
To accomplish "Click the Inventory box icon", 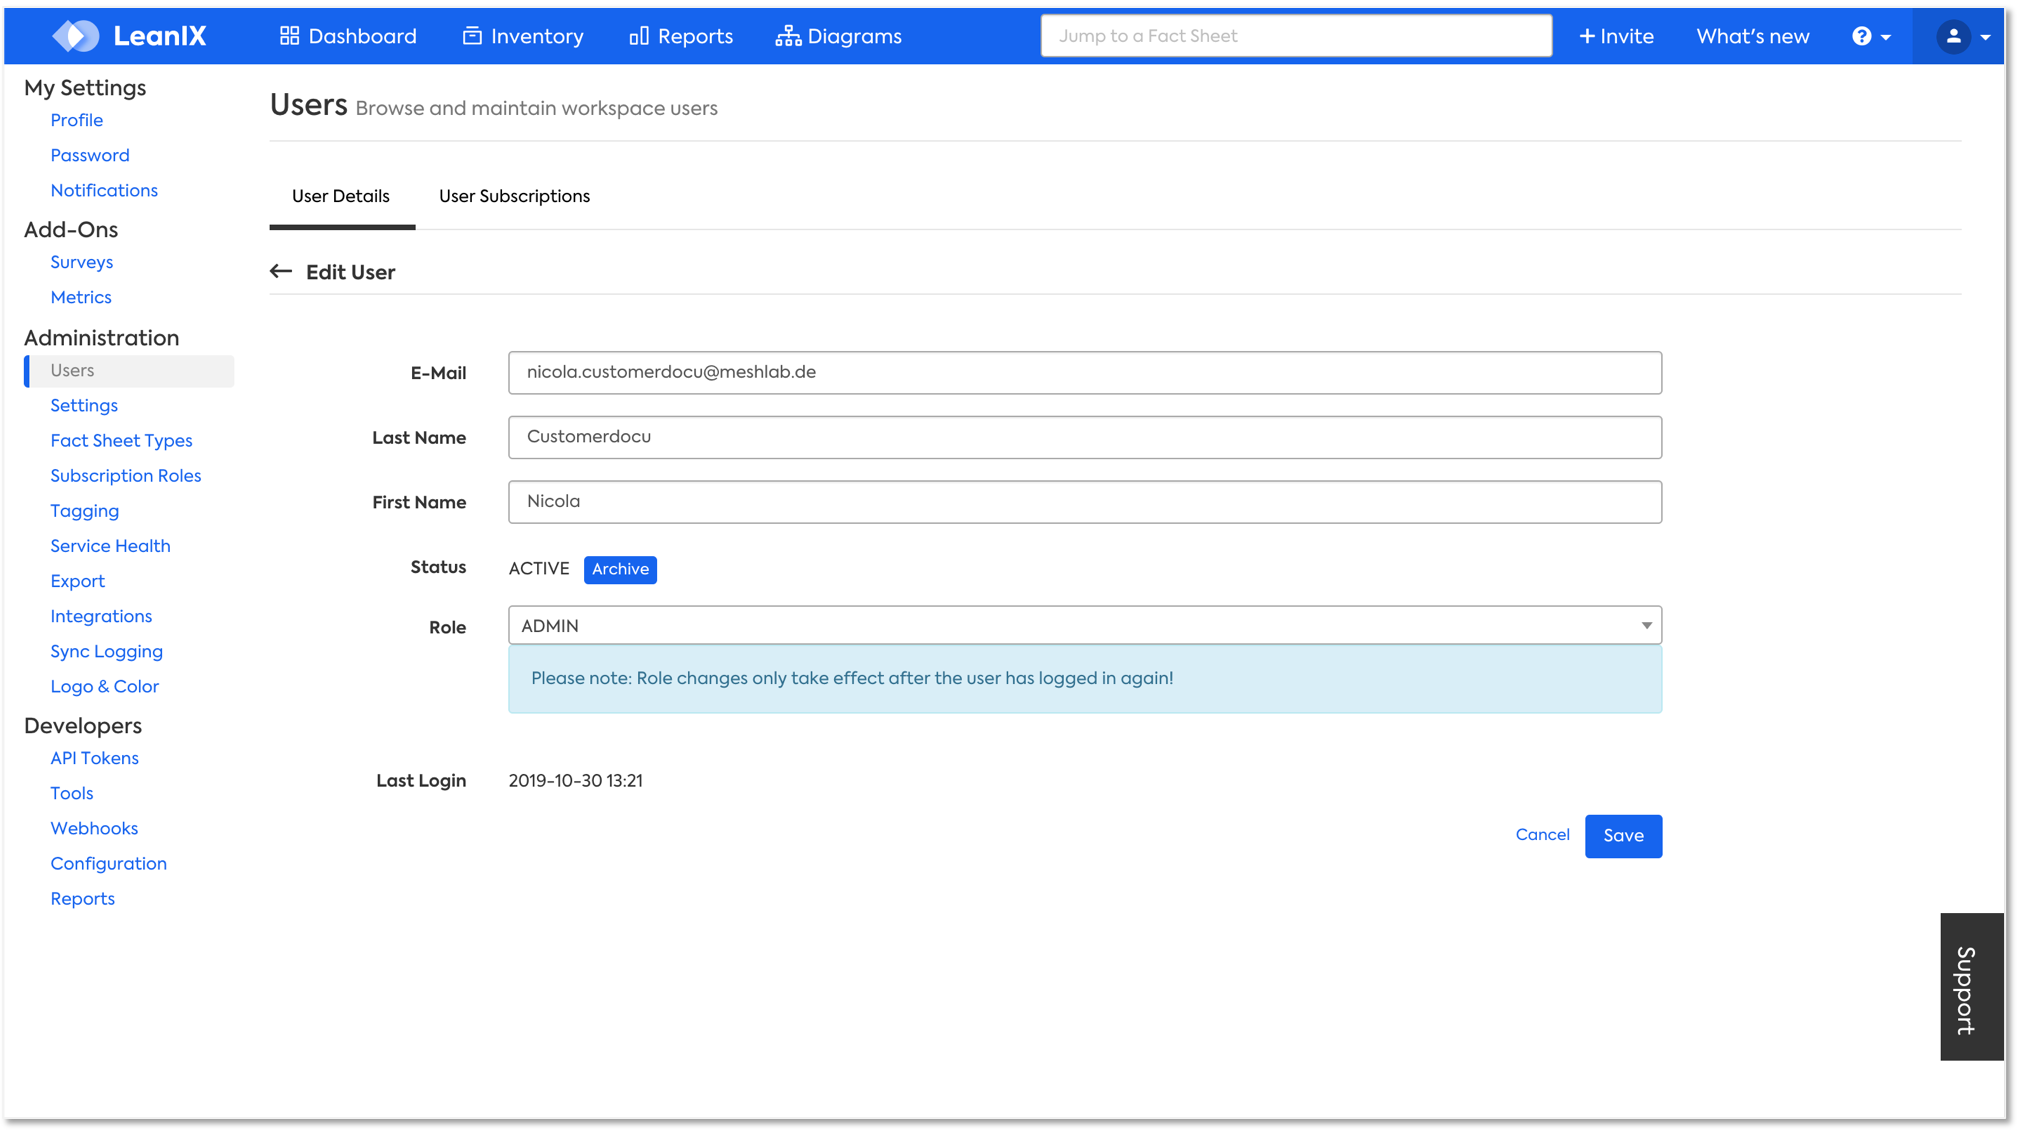I will coord(472,36).
